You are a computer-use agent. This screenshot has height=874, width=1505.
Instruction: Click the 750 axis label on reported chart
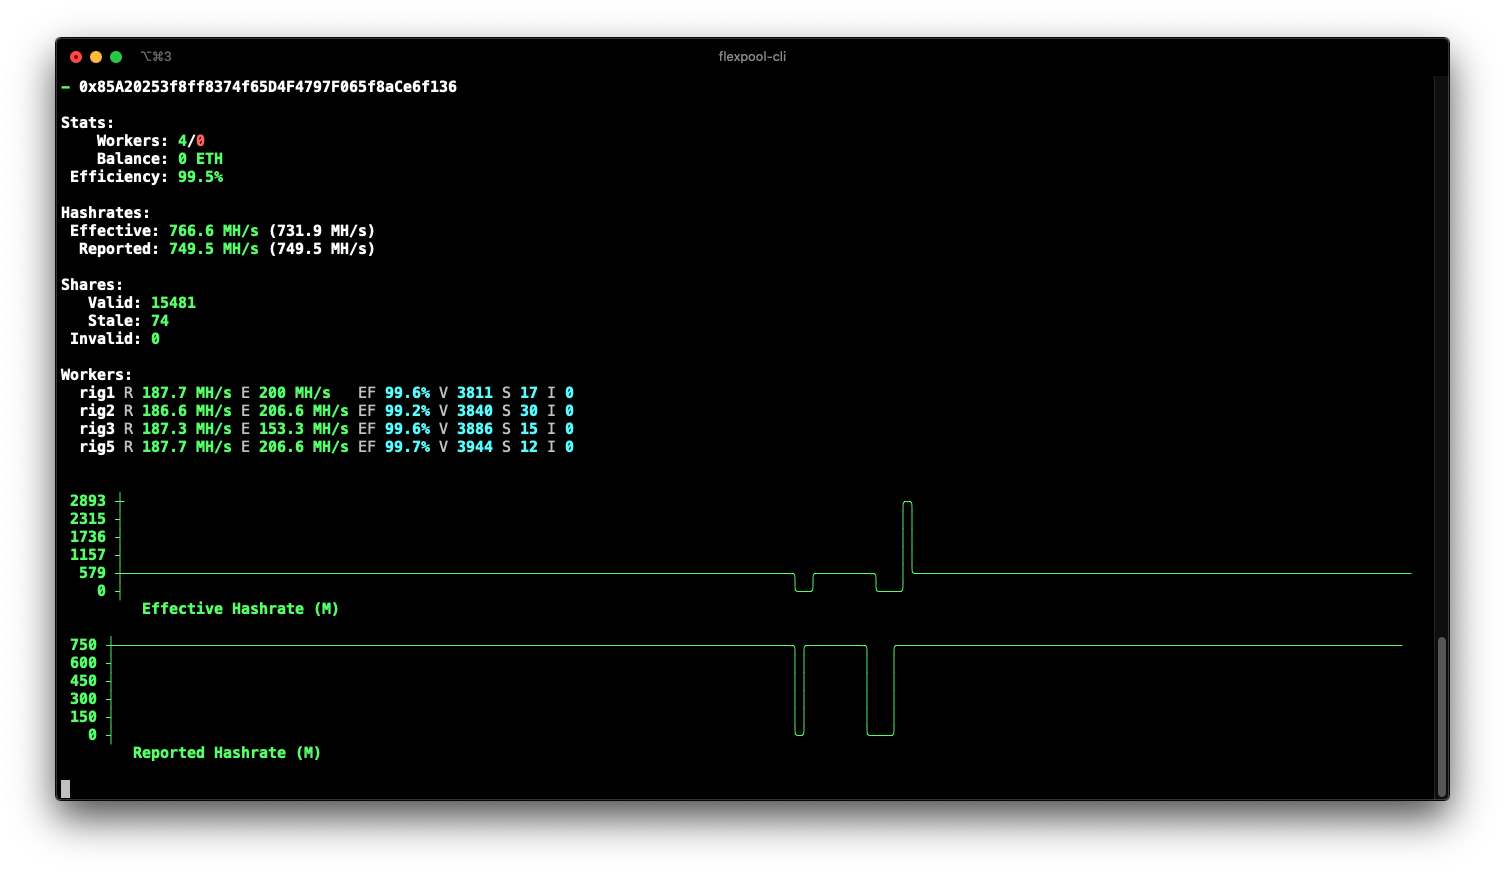pos(83,645)
